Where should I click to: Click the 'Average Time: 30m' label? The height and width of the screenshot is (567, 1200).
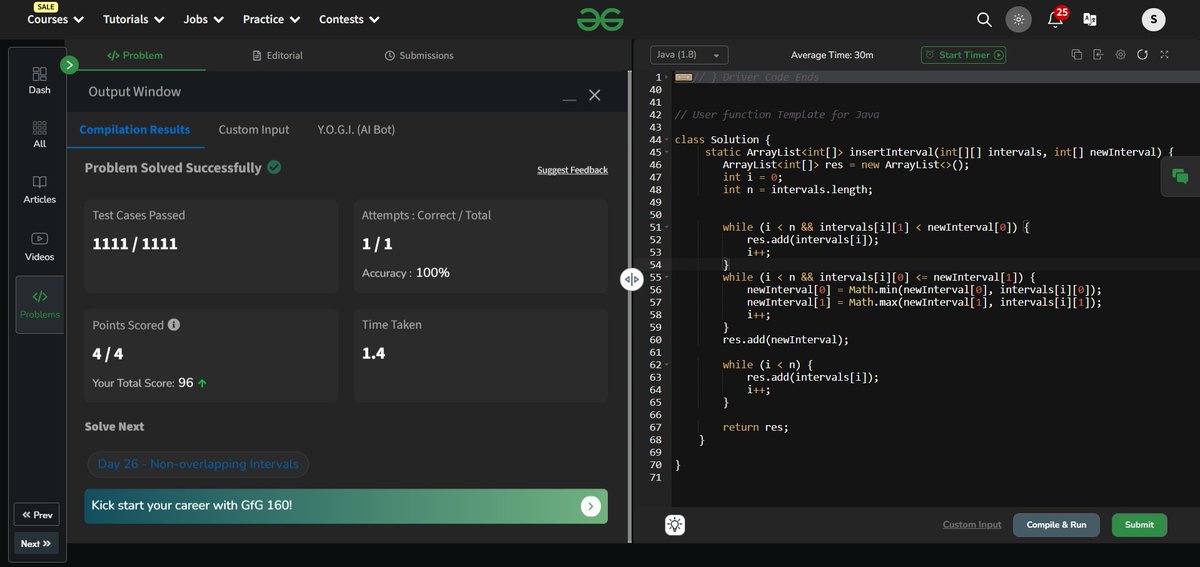pos(831,55)
